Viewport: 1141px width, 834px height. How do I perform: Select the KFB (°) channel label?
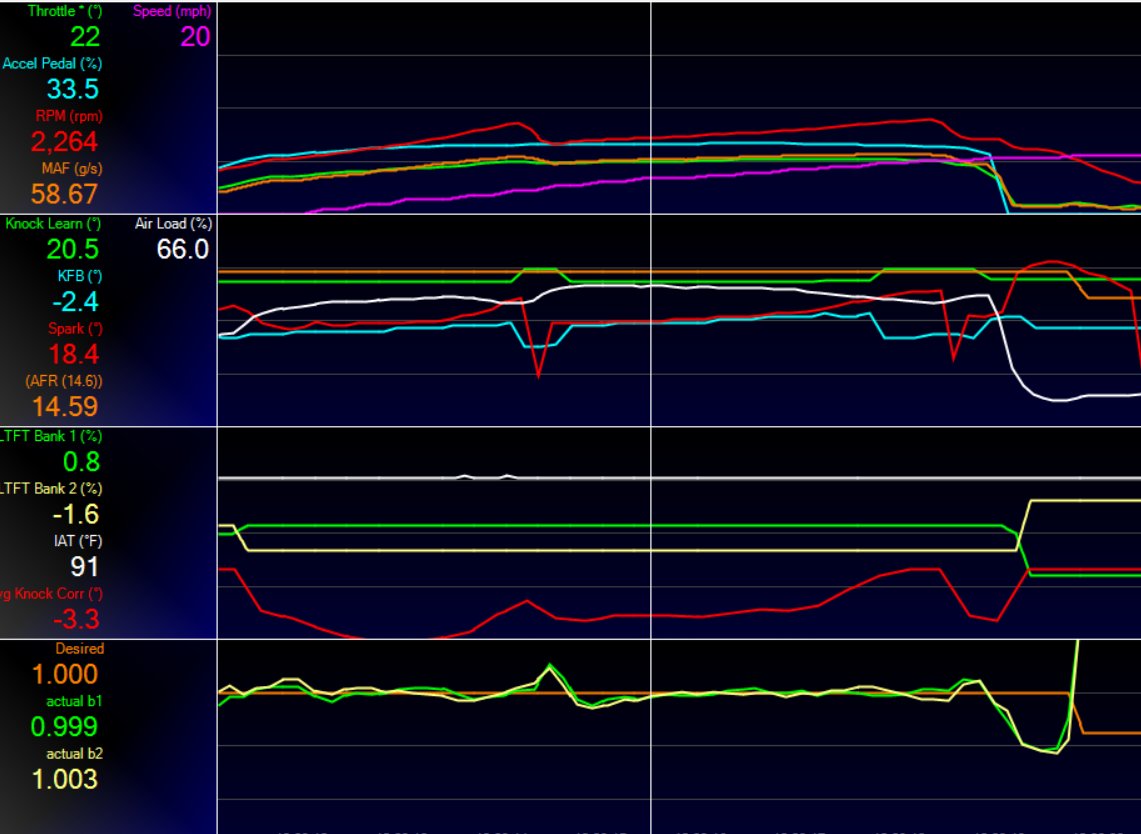[x=80, y=277]
